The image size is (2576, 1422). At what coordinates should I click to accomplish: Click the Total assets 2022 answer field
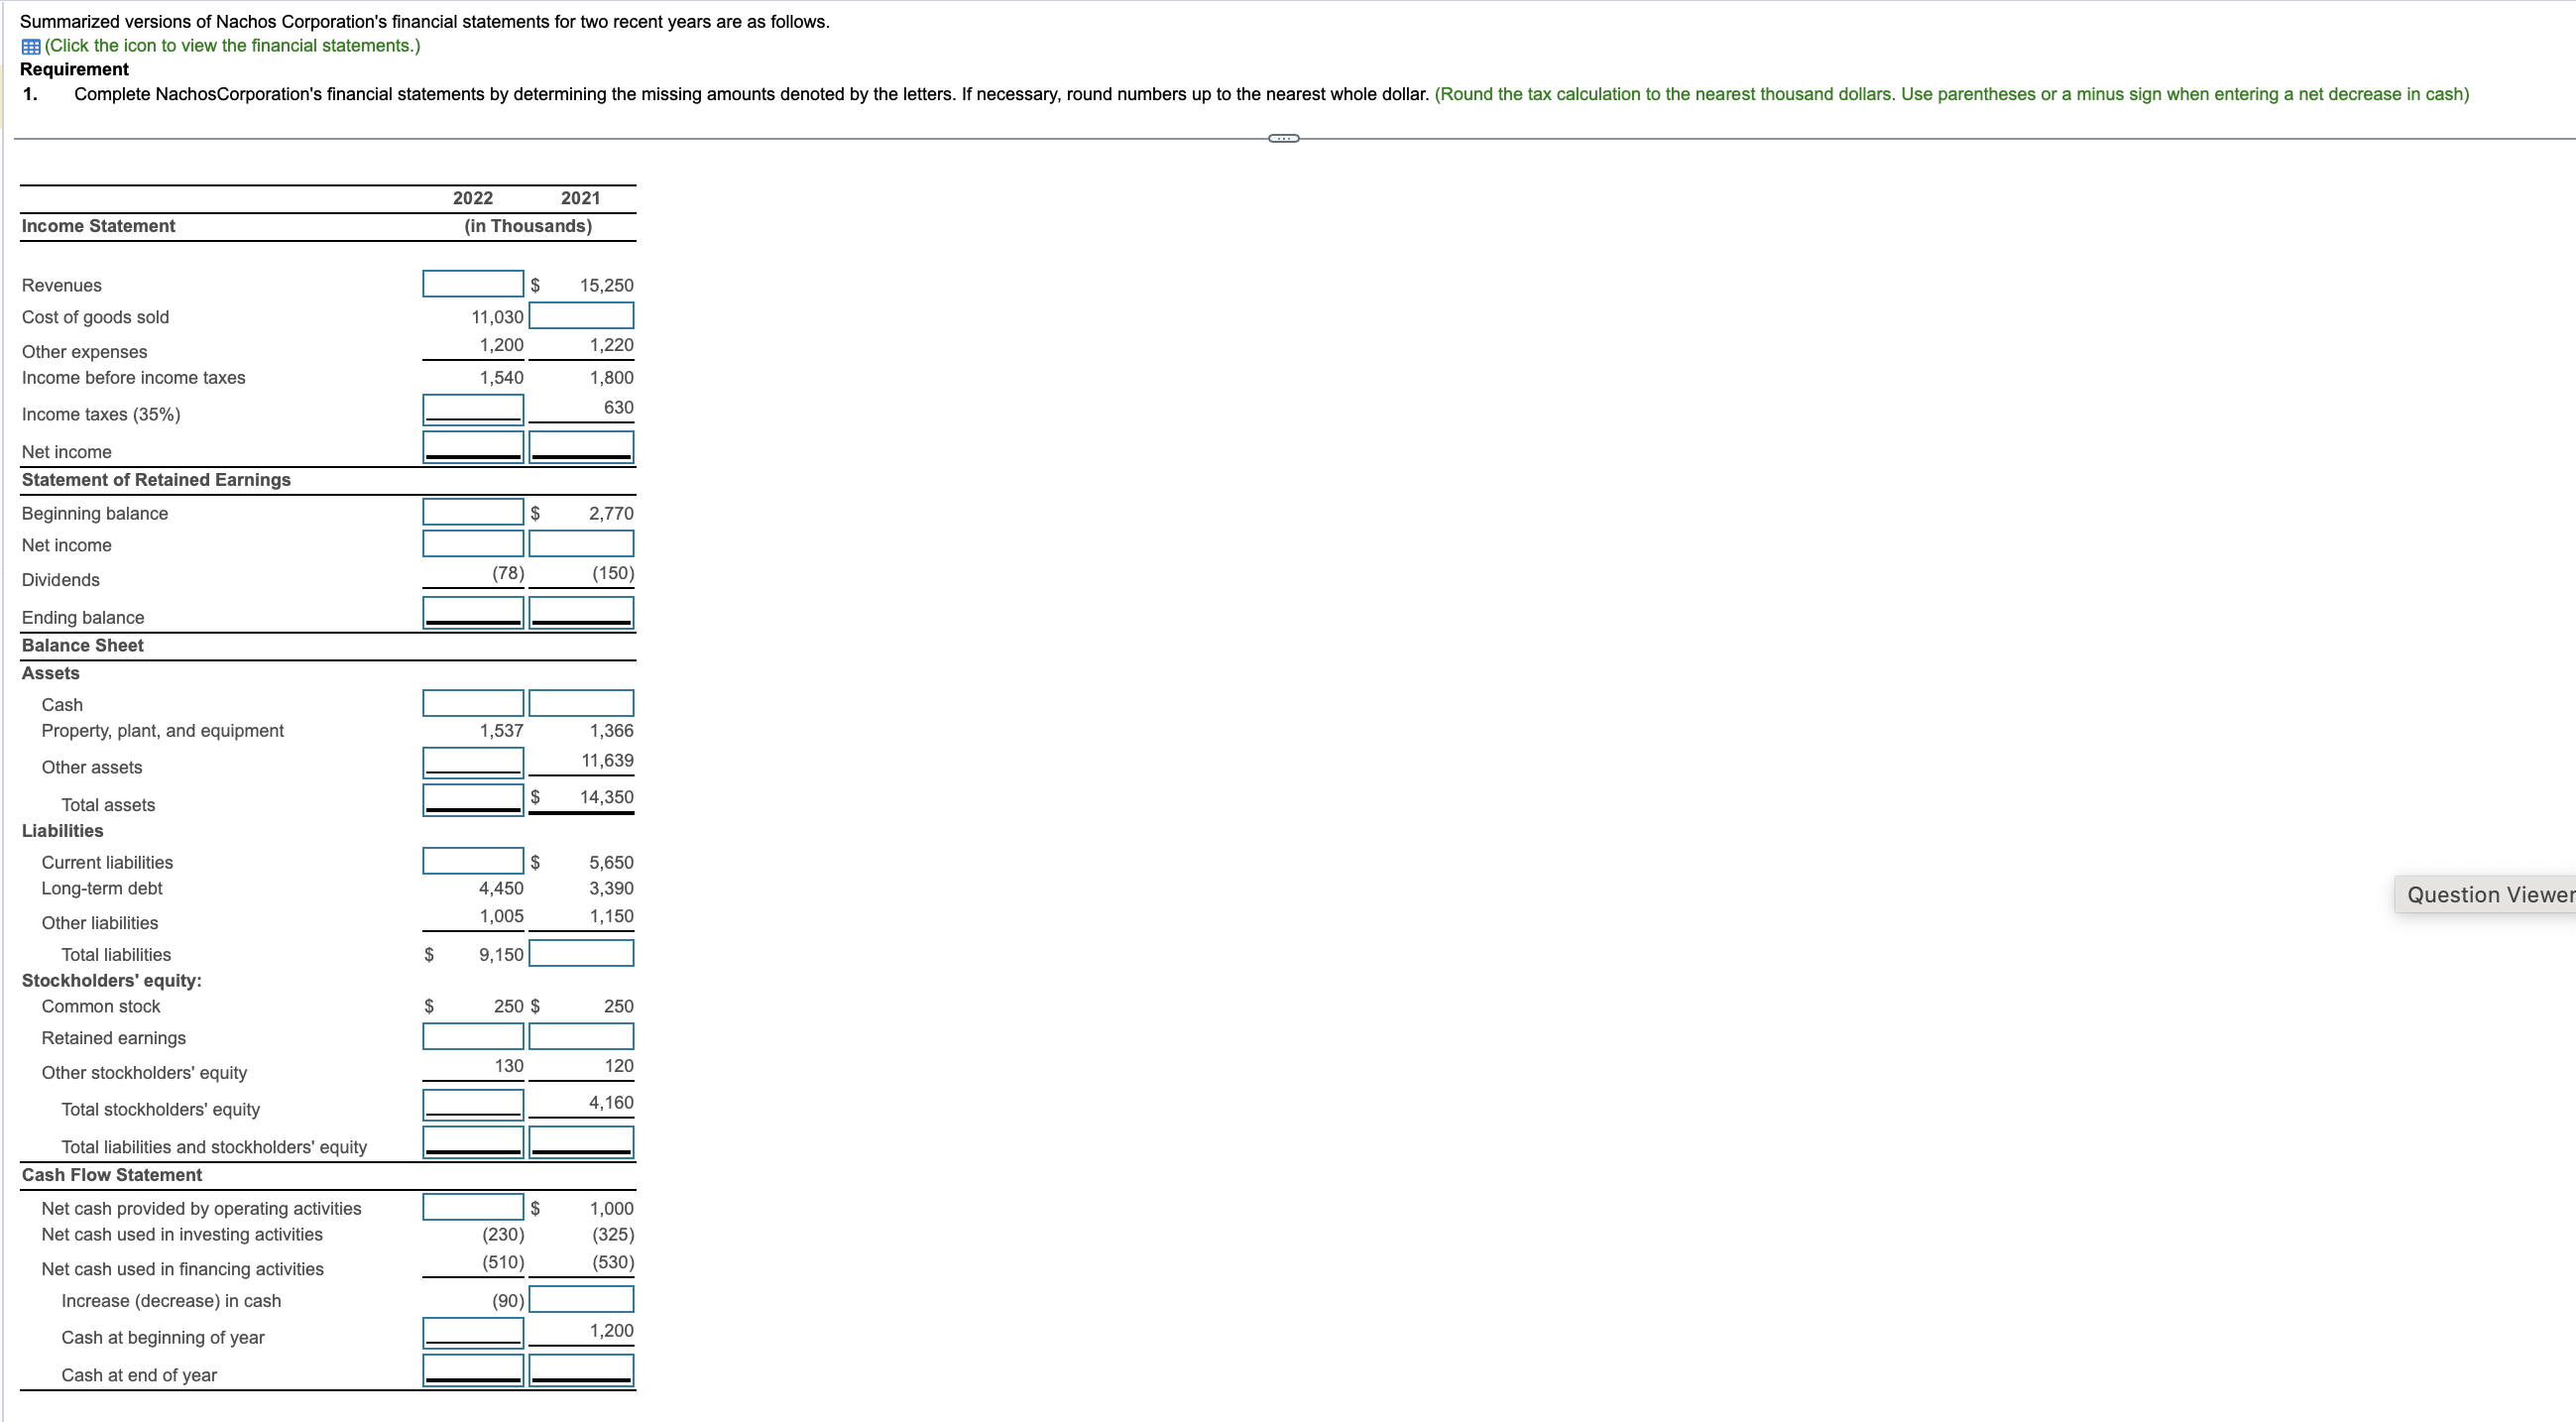coord(472,797)
